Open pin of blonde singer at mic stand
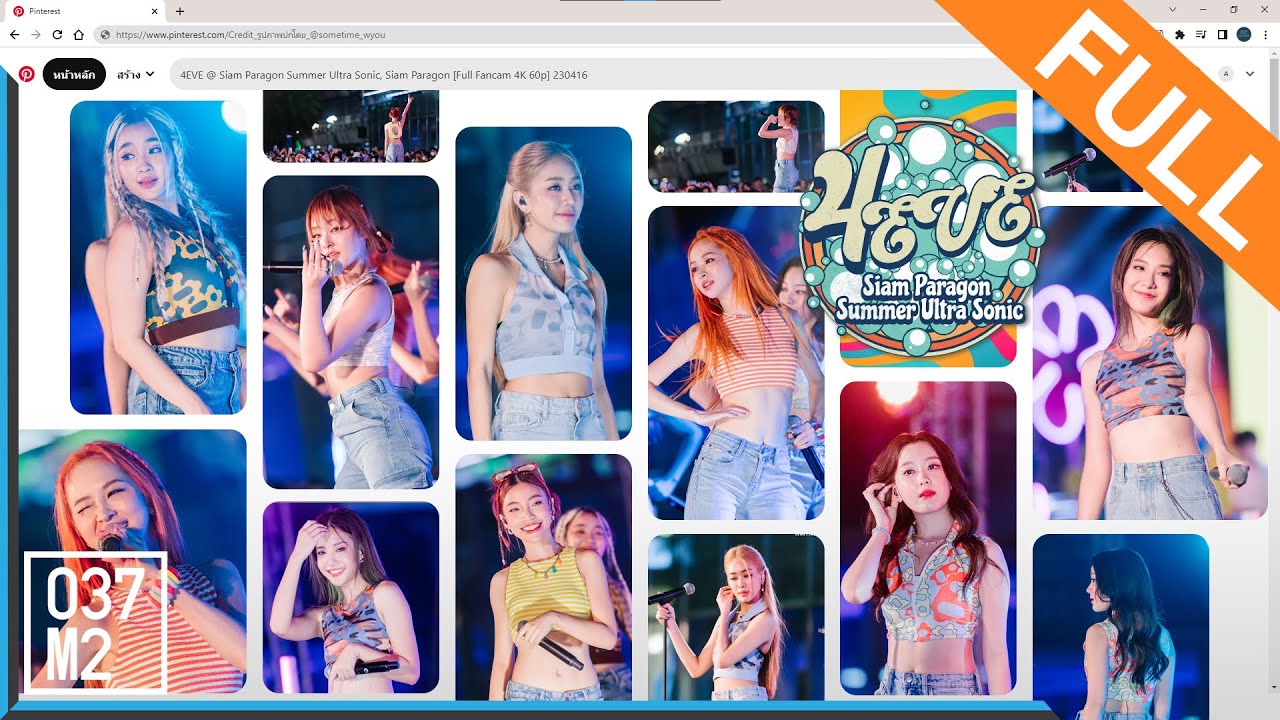Viewport: 1280px width, 720px height. pyautogui.click(x=736, y=617)
